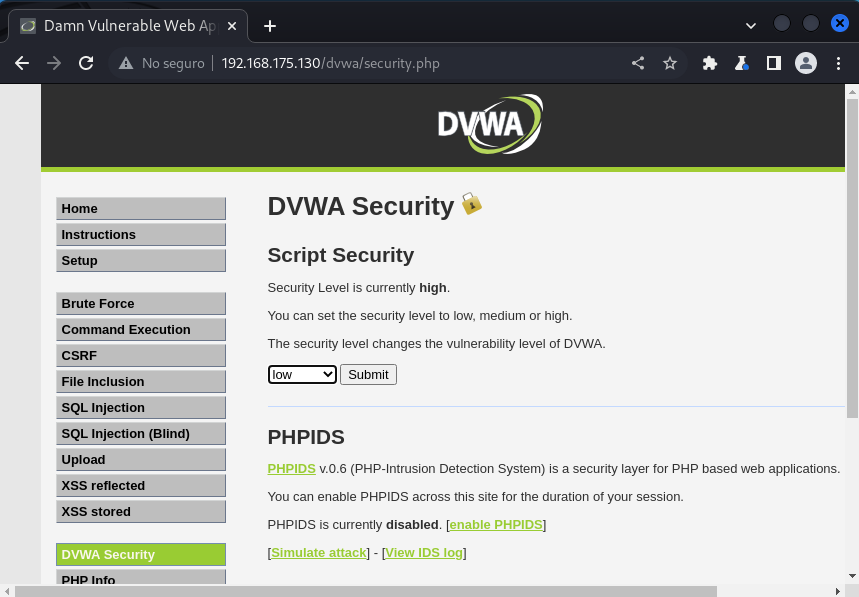Image resolution: width=859 pixels, height=597 pixels.
Task: Click the Simulate attack link
Action: pos(319,553)
